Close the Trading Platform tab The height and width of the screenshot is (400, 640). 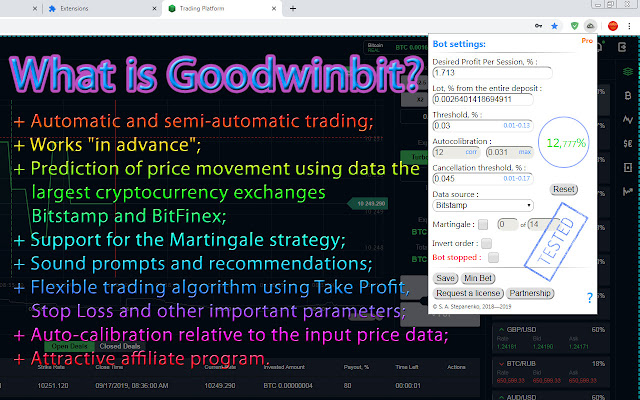pos(274,8)
